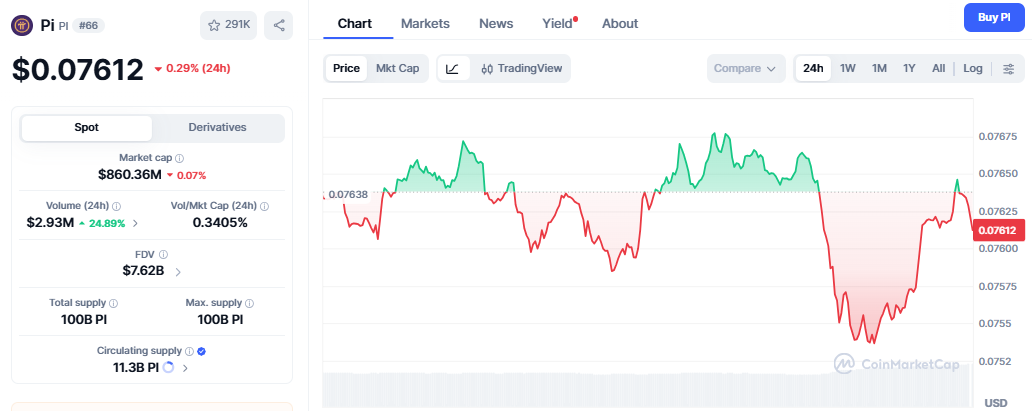Click the Max. supply info icon
The height and width of the screenshot is (411, 1032).
(249, 303)
